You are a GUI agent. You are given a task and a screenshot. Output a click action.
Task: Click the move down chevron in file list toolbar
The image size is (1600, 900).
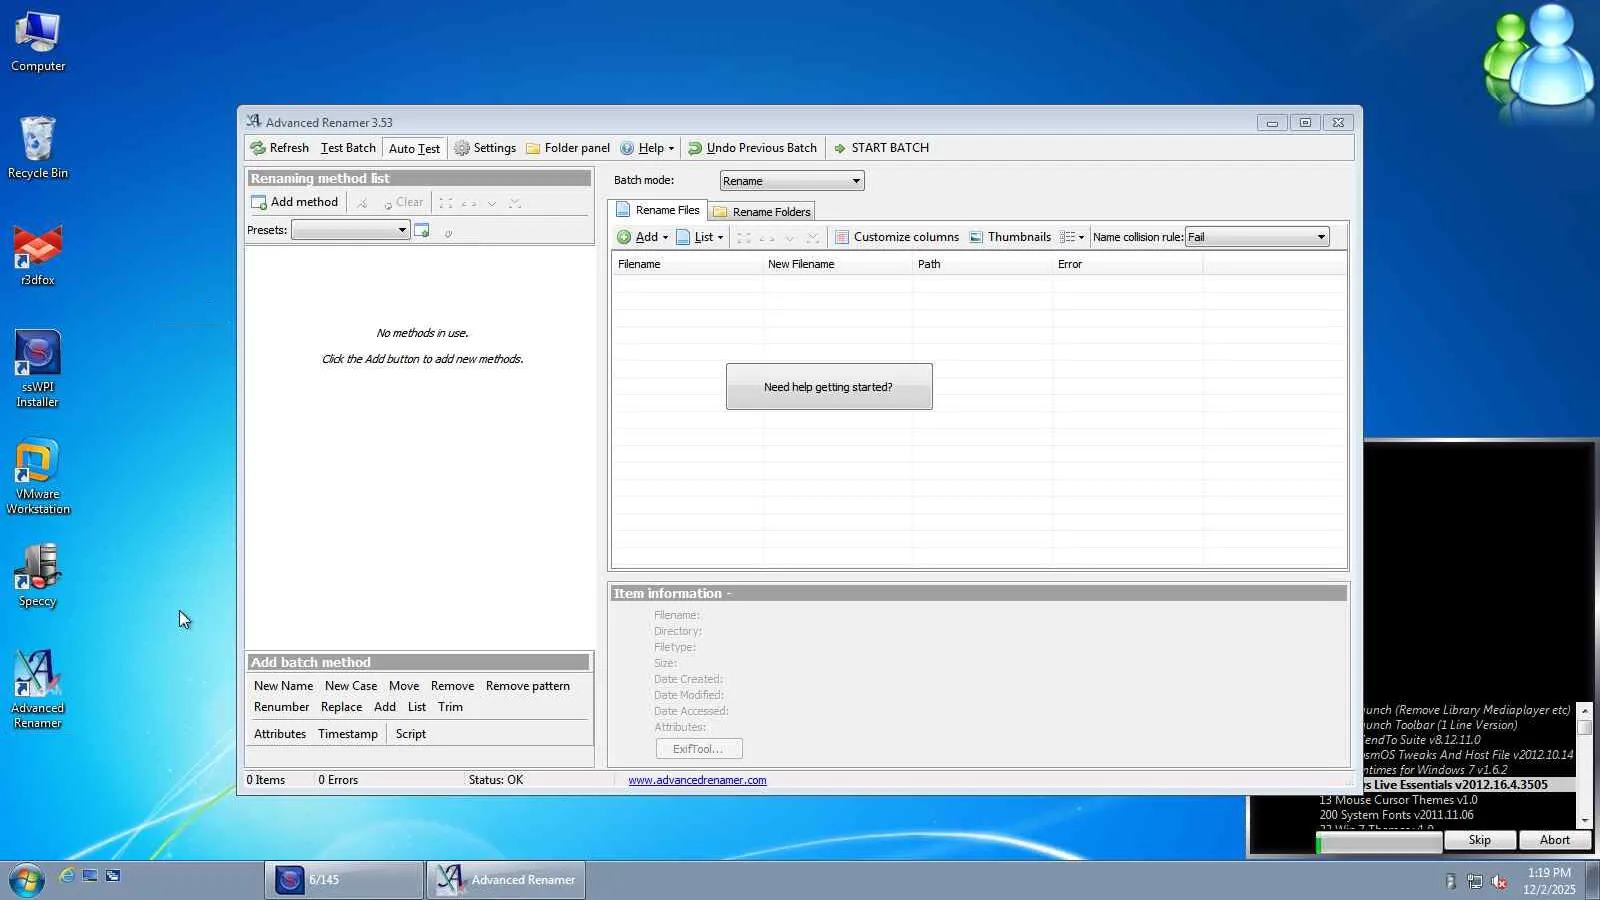pyautogui.click(x=790, y=238)
